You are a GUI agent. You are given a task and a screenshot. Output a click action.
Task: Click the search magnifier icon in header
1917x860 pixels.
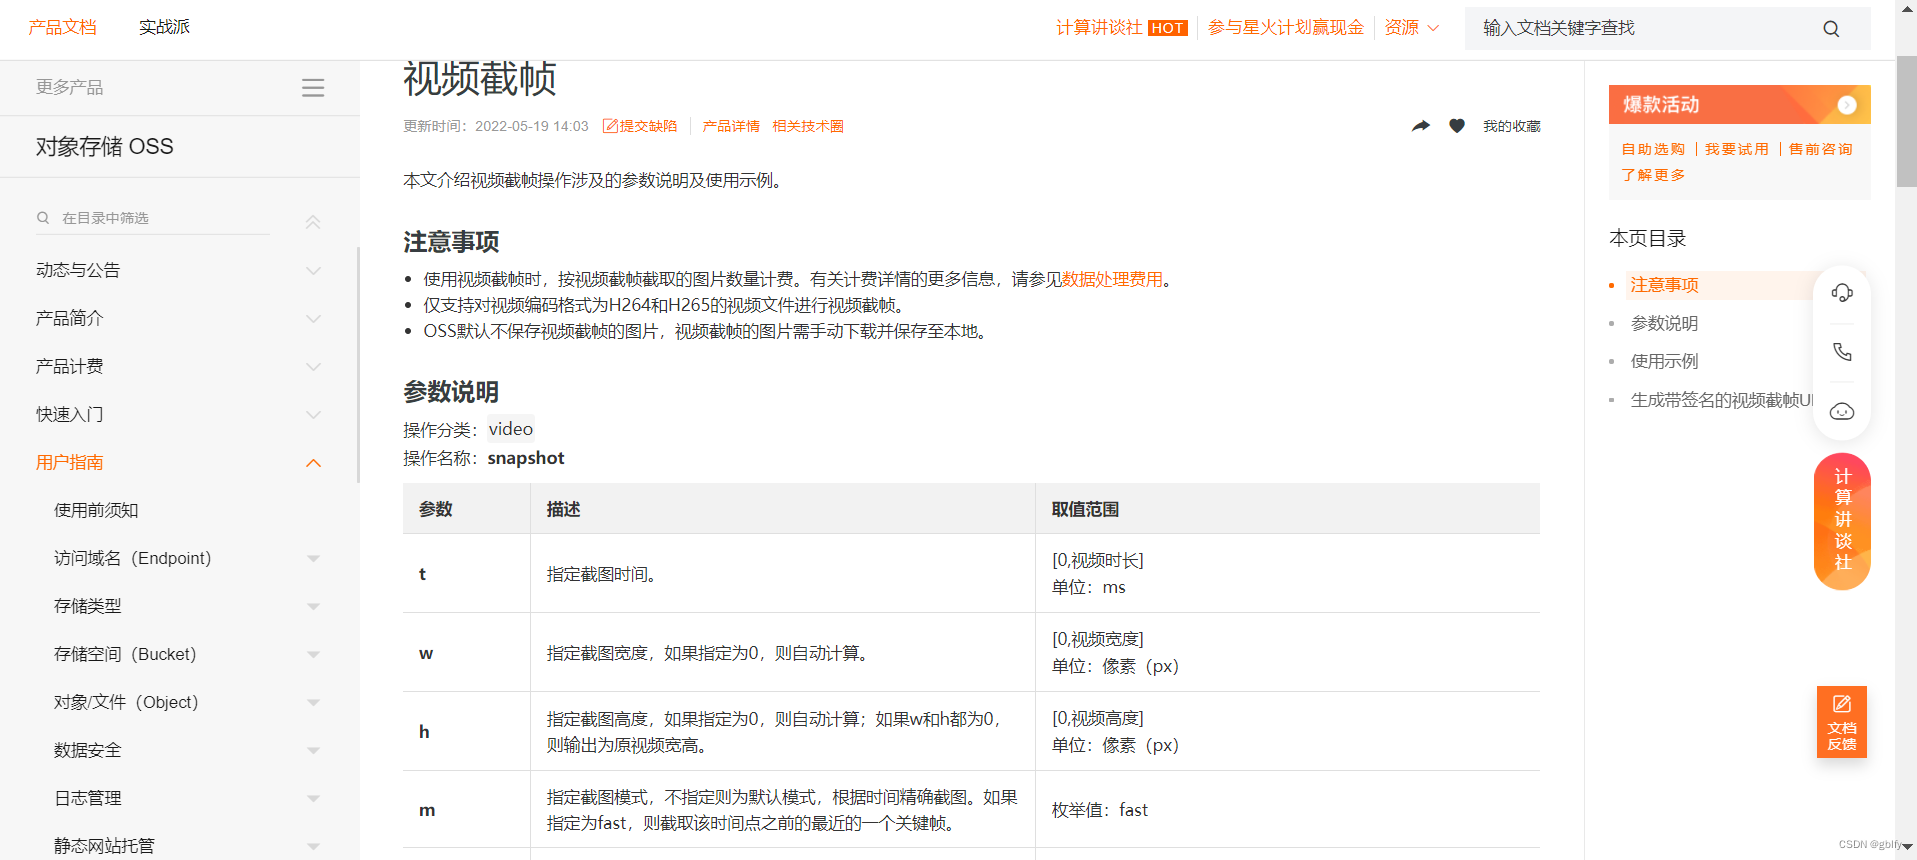coord(1831,29)
